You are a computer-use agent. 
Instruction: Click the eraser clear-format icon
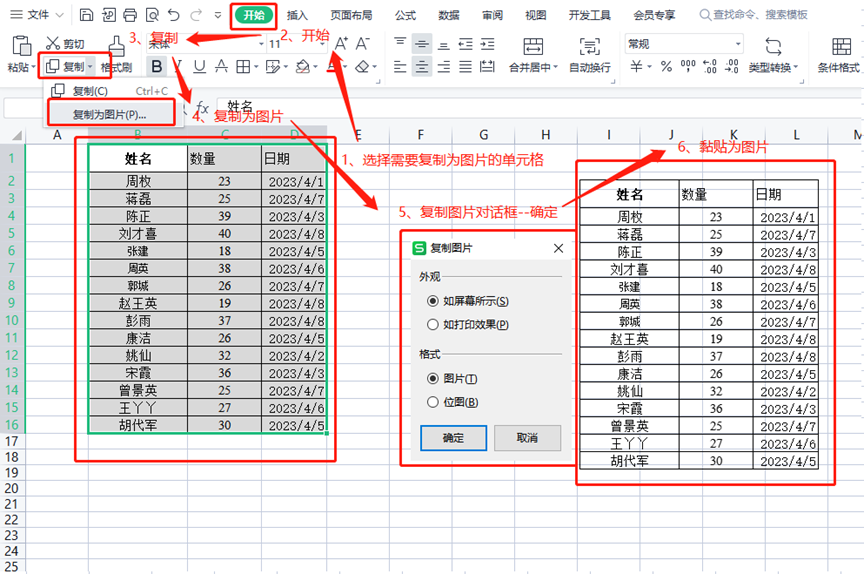pos(362,67)
